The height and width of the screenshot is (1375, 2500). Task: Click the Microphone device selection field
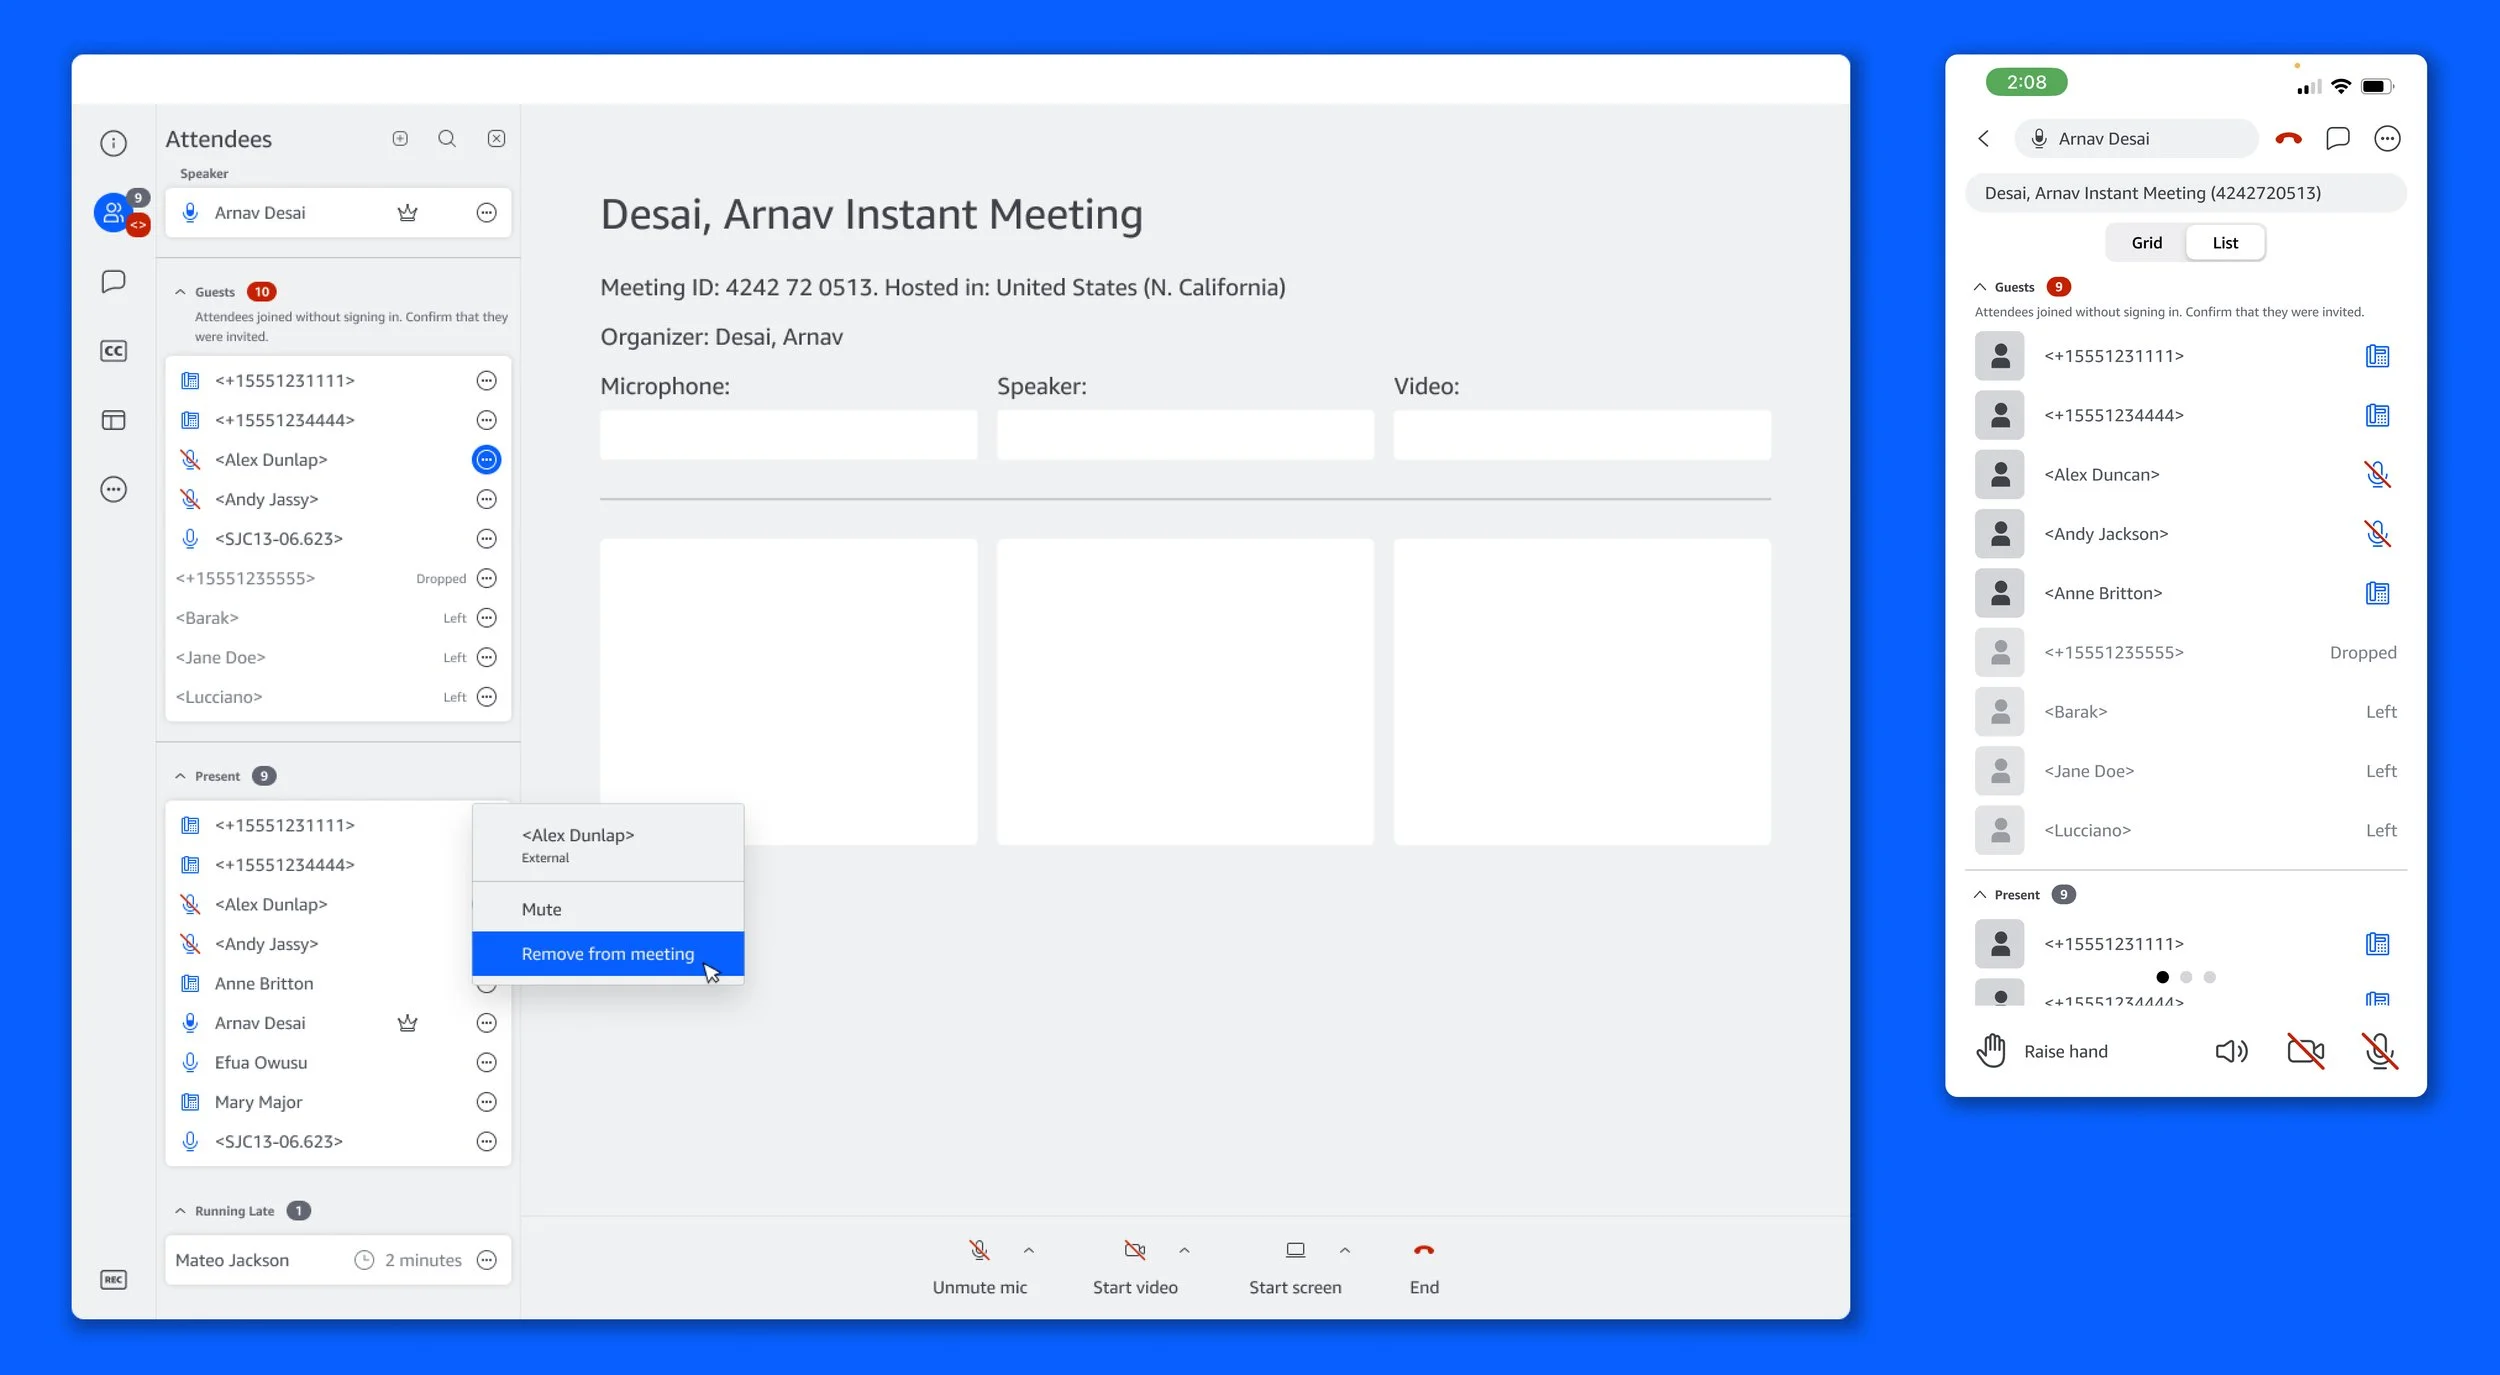pos(788,435)
